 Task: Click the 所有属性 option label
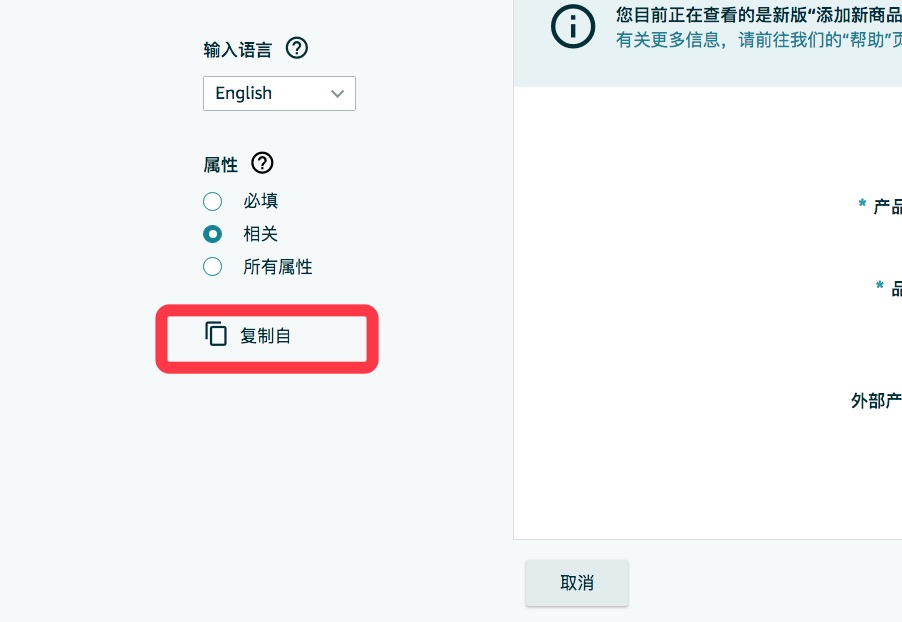point(278,267)
